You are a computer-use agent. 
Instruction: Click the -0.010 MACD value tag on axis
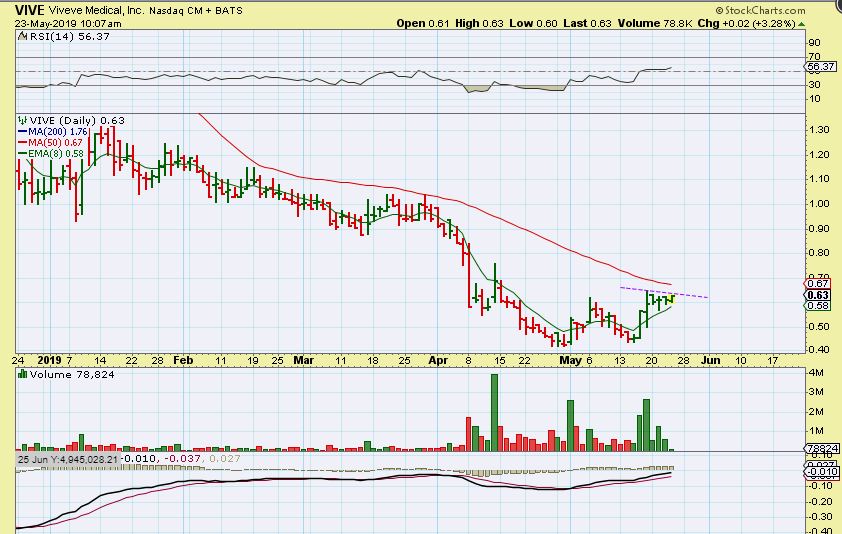tap(822, 472)
